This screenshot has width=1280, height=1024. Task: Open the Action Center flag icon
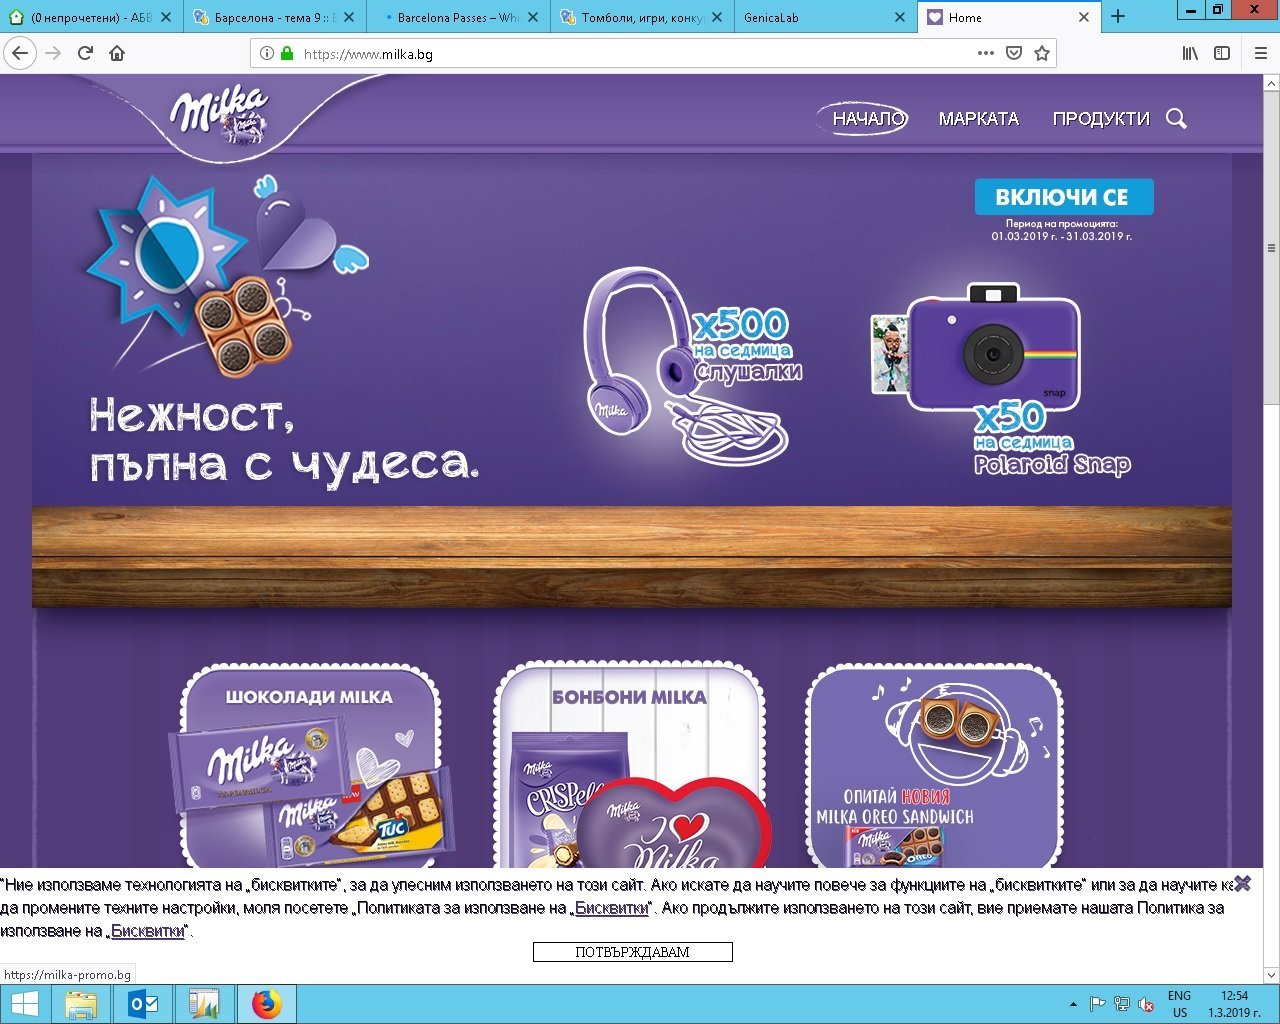[1097, 1004]
